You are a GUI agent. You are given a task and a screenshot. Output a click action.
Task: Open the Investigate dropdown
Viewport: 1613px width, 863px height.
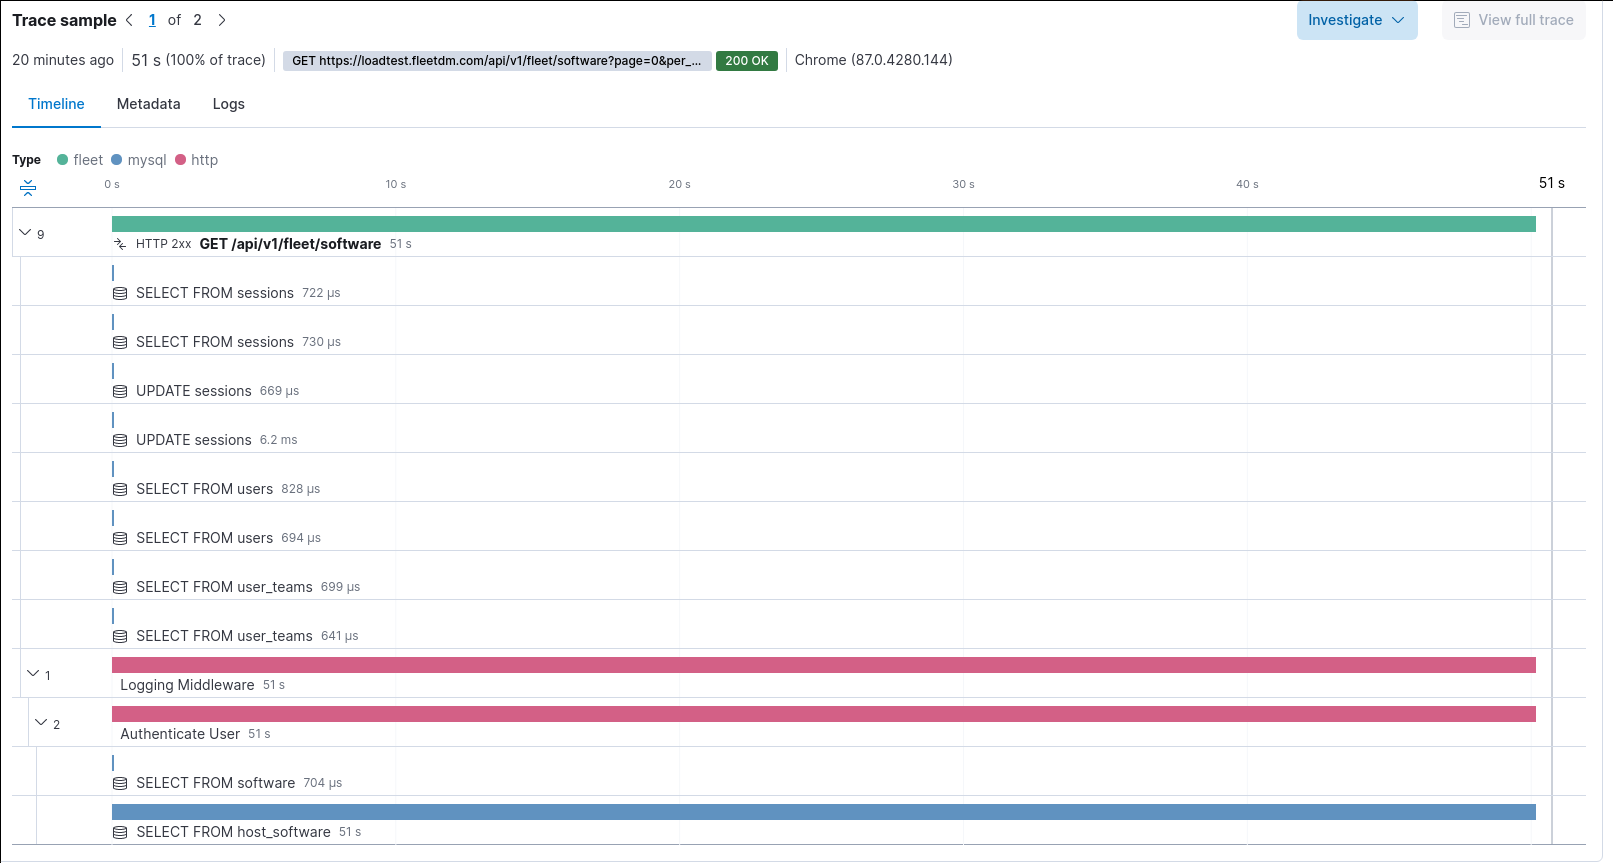1357,20
